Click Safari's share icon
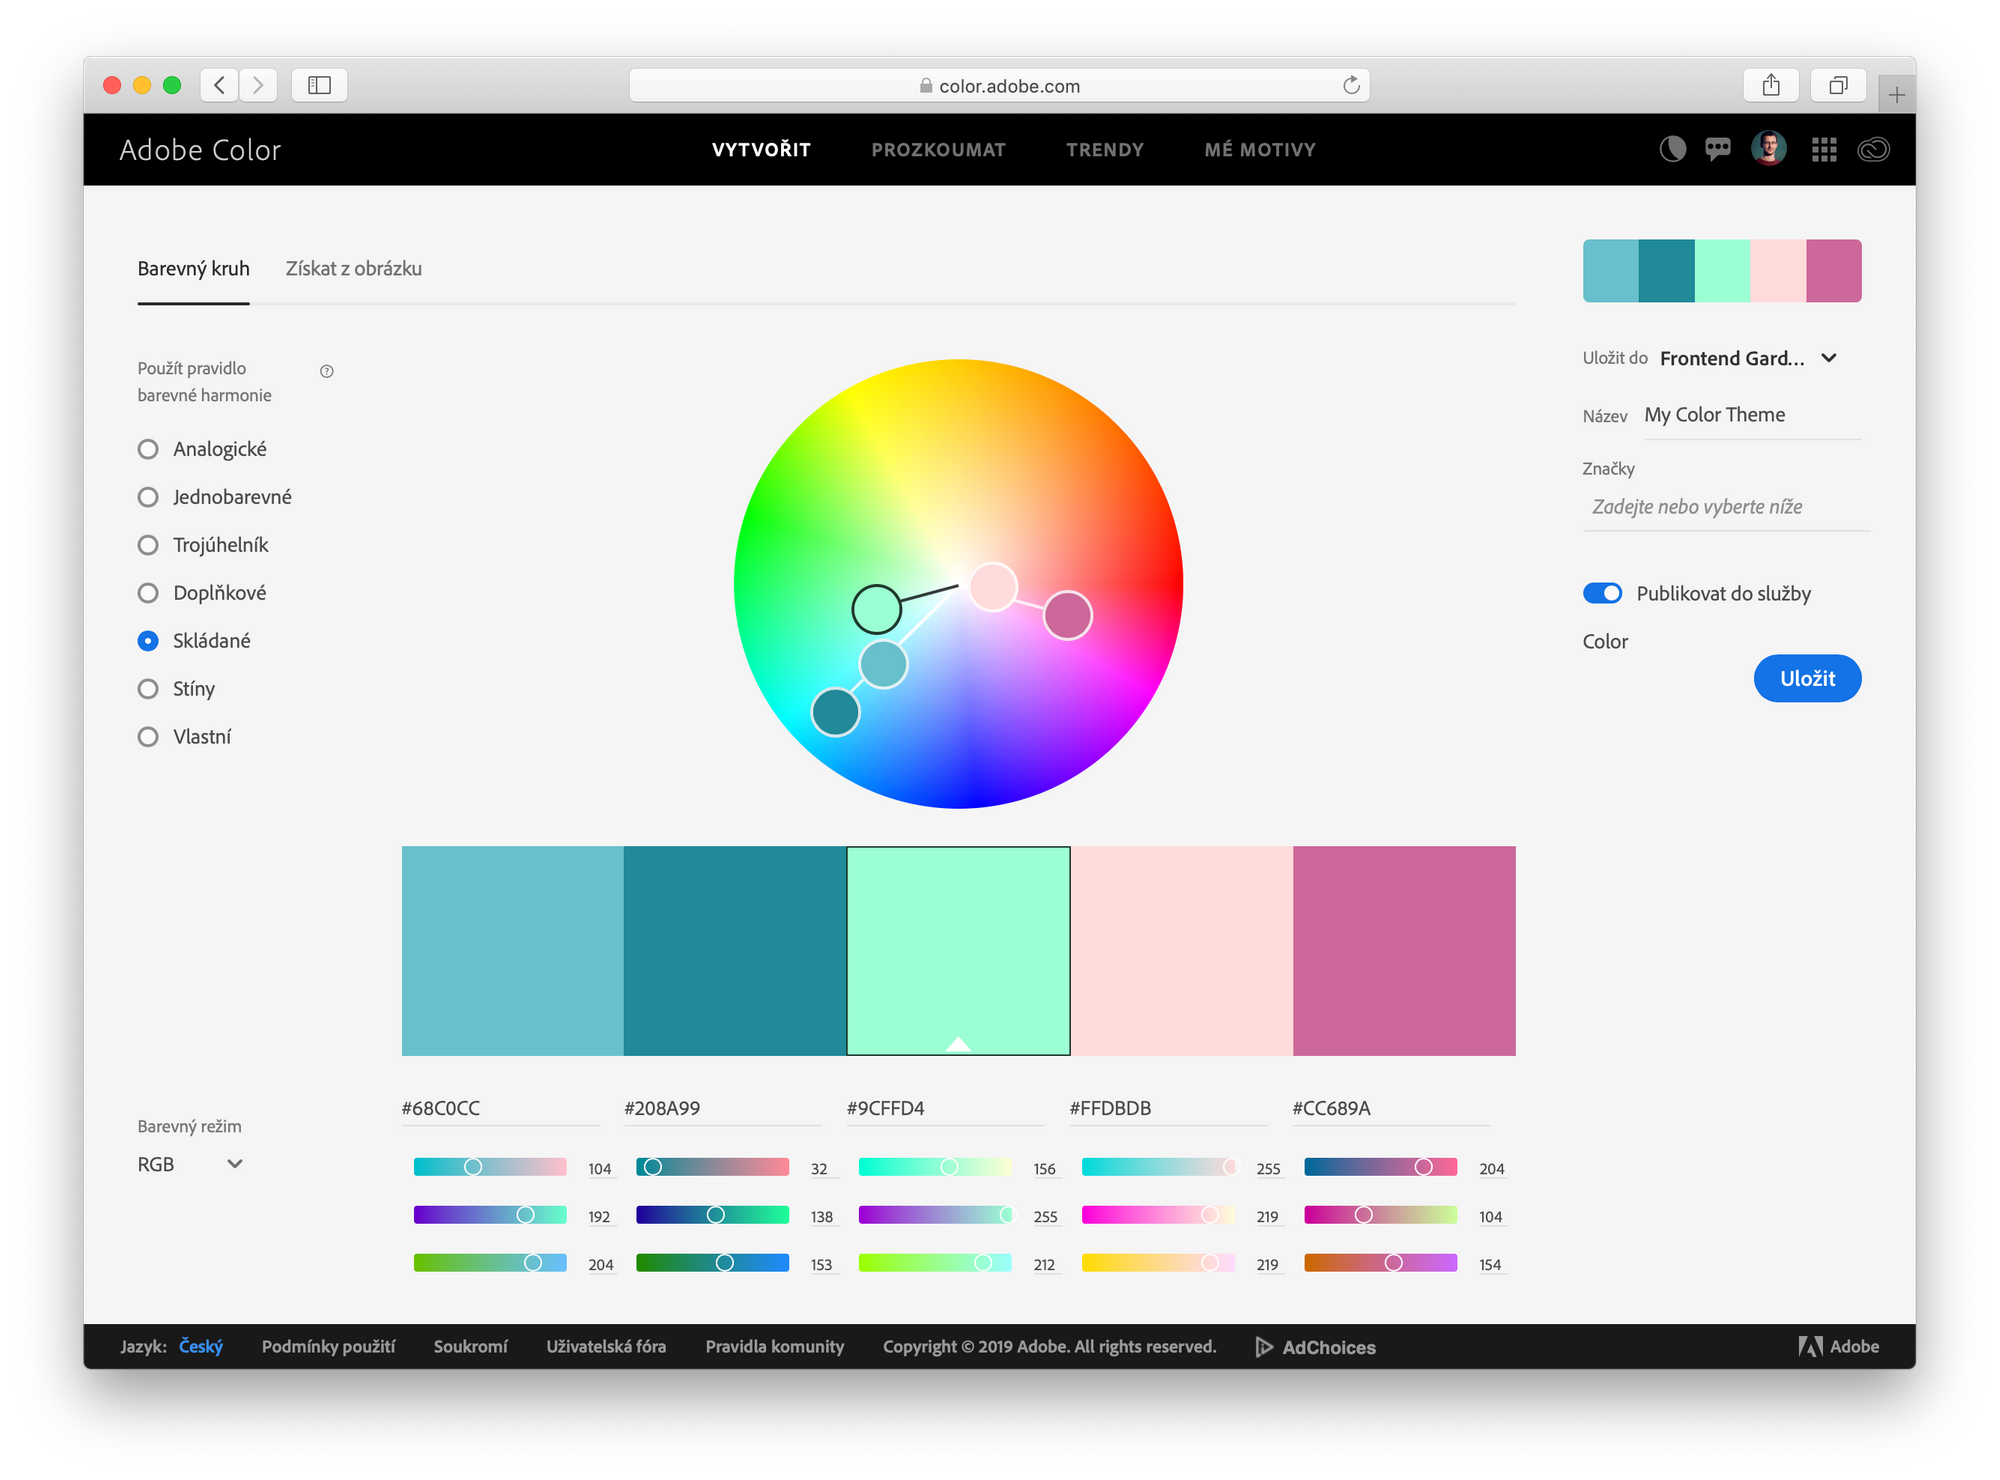This screenshot has width=2000, height=1480. click(1771, 85)
